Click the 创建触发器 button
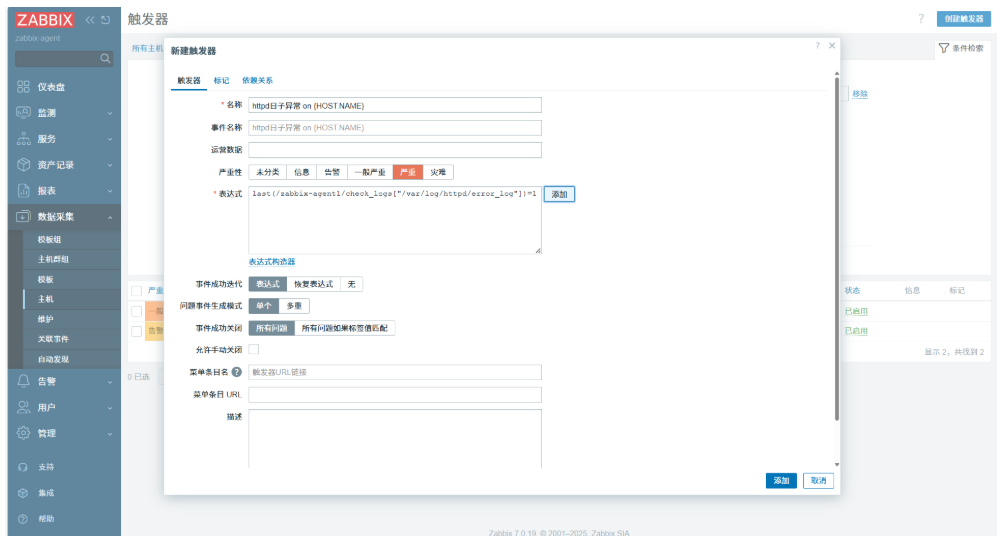997x536 pixels. click(x=963, y=19)
